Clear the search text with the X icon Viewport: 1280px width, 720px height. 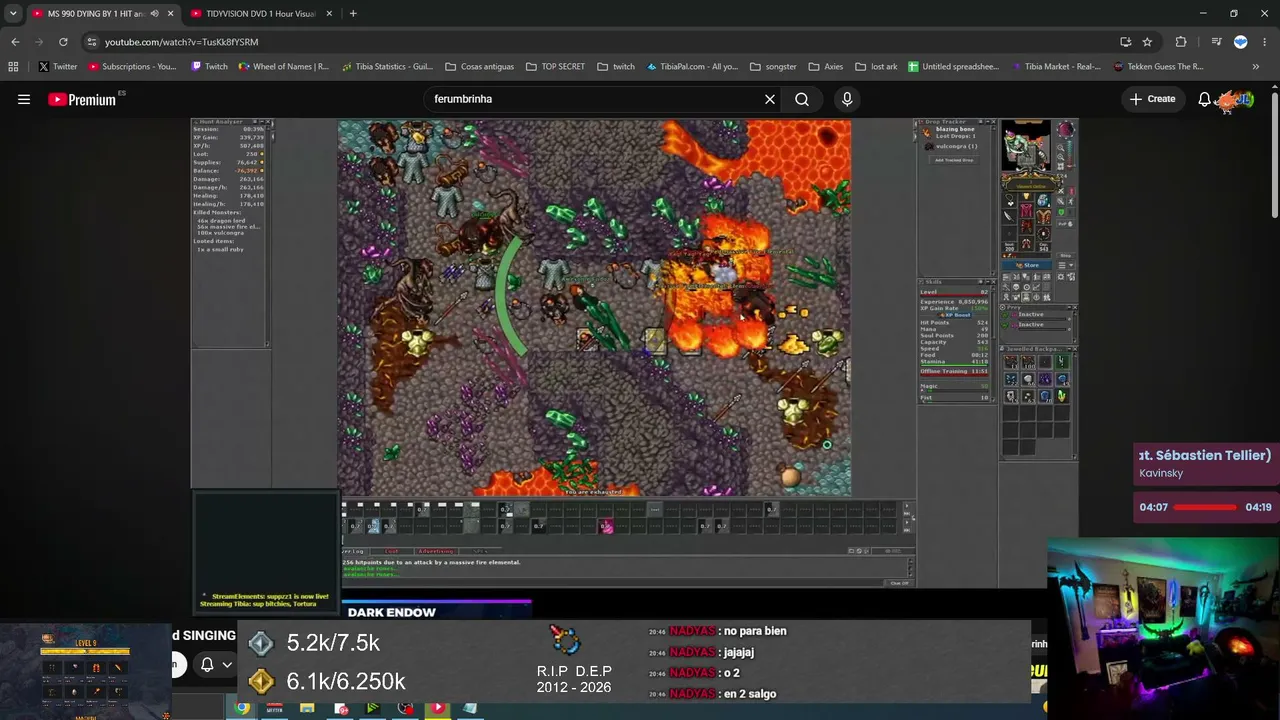tap(770, 99)
